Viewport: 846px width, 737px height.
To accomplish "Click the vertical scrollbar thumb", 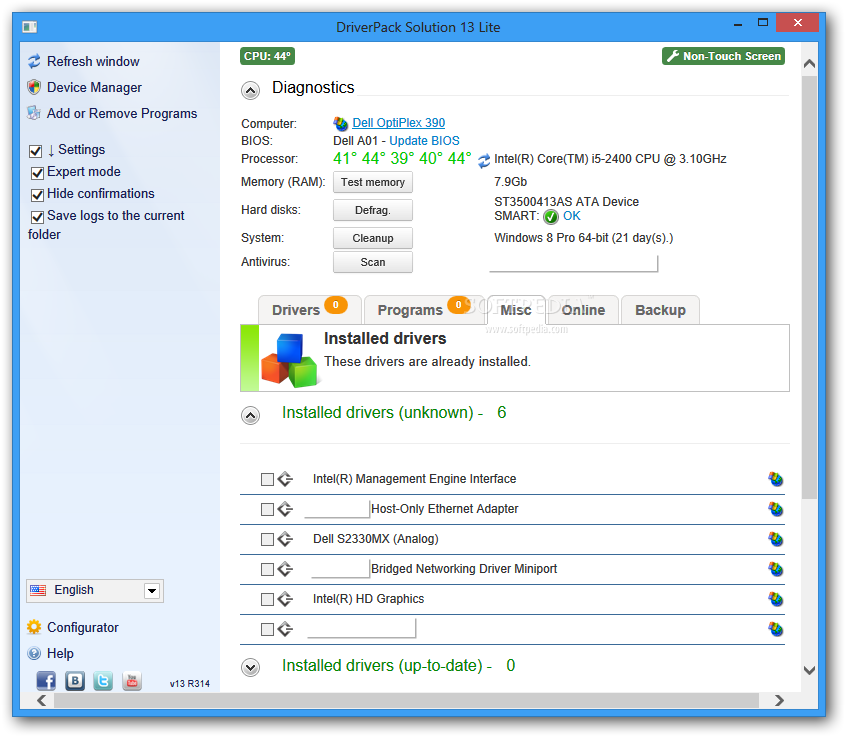I will tap(809, 288).
